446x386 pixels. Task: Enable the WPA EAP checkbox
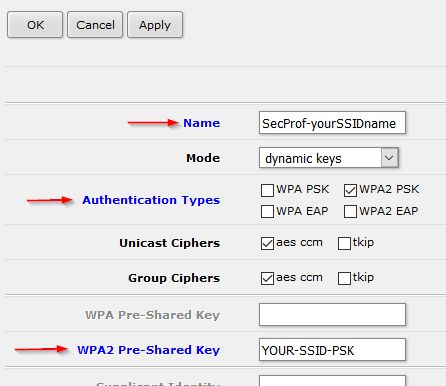[267, 212]
